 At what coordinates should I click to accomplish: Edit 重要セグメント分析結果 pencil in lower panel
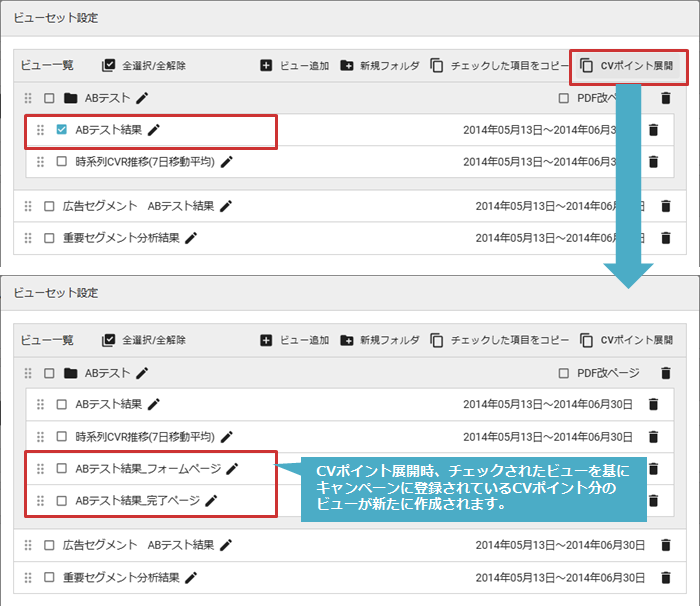click(191, 577)
